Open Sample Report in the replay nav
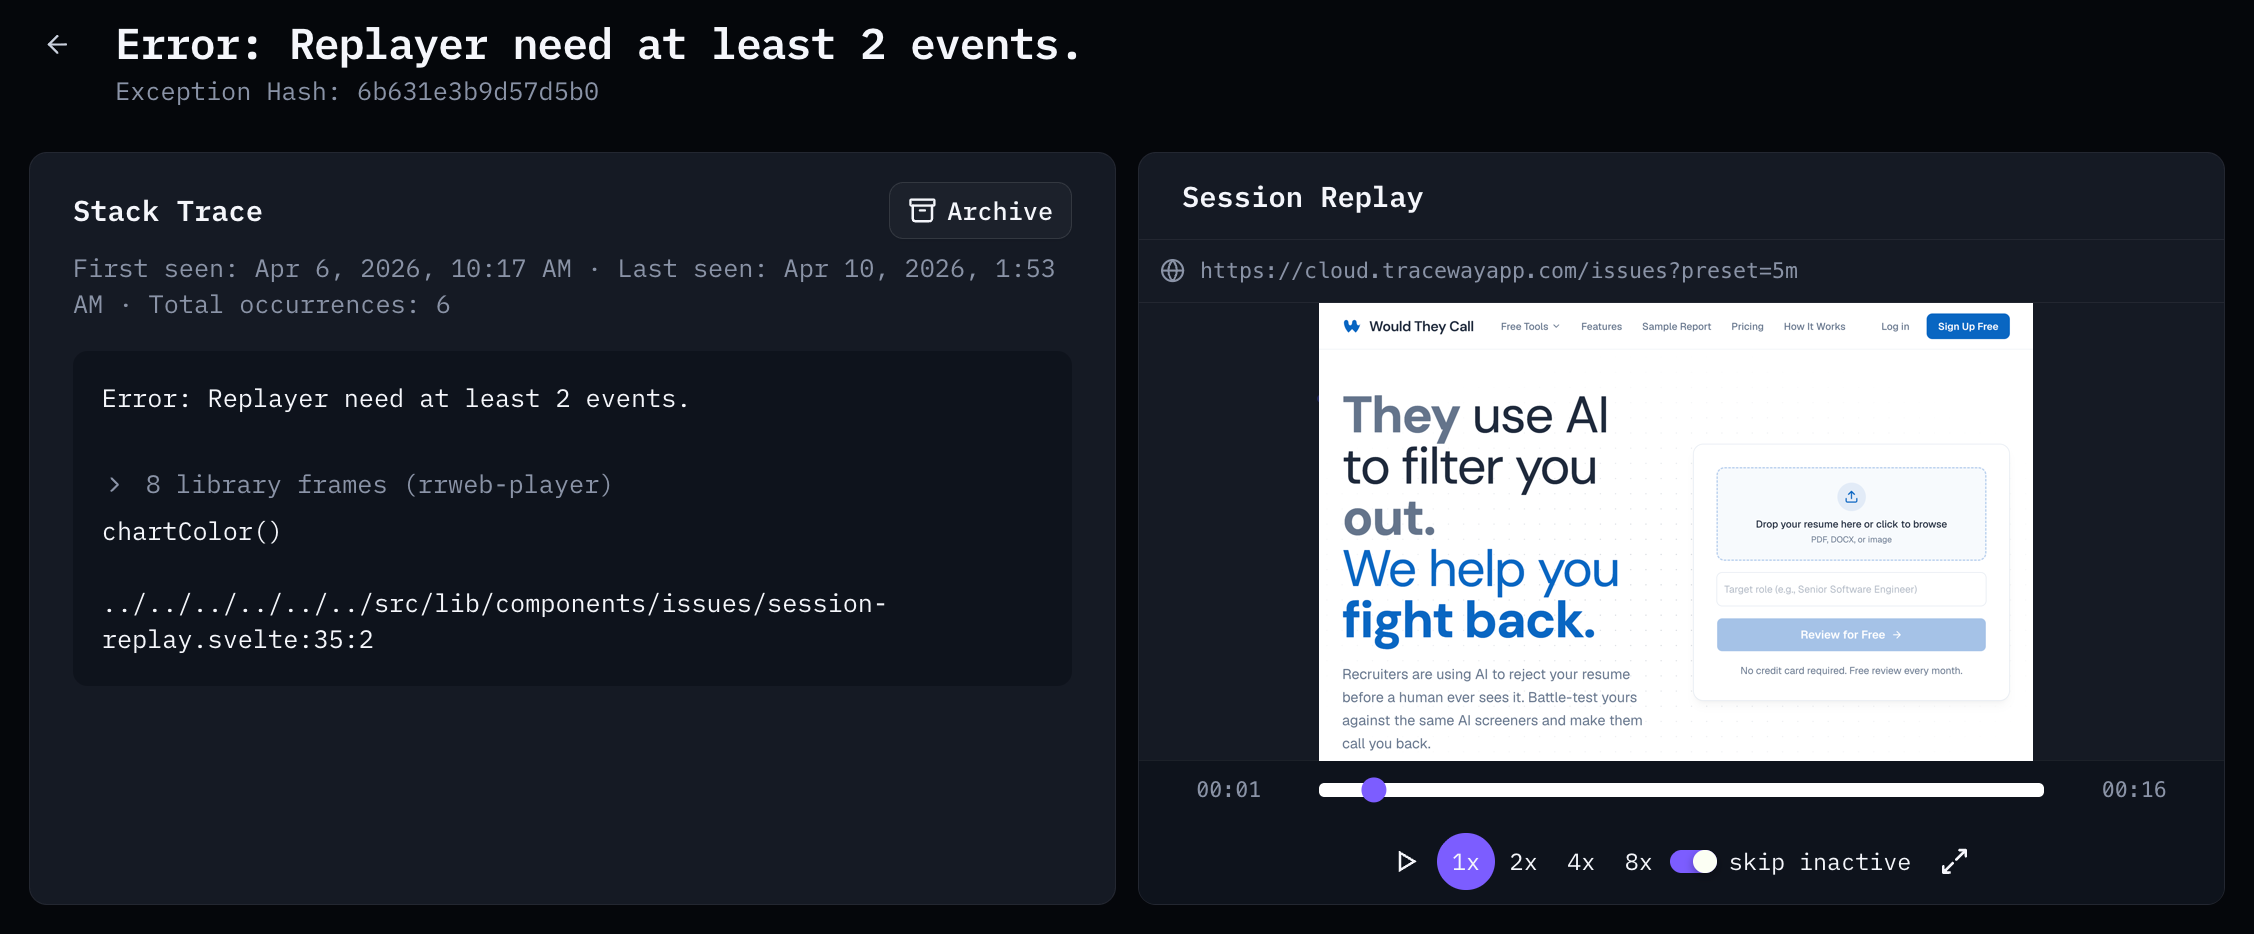The height and width of the screenshot is (934, 2254). [x=1676, y=327]
